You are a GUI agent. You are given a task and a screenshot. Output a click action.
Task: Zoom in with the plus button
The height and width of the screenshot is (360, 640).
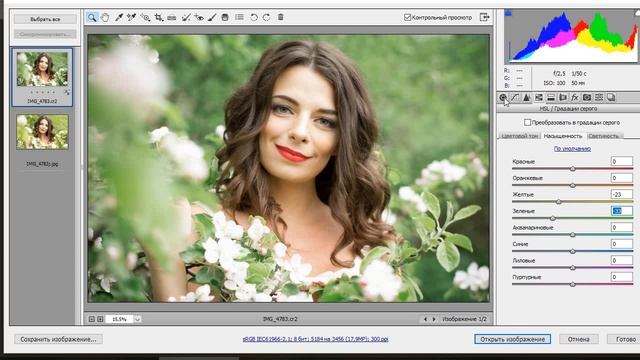100,319
